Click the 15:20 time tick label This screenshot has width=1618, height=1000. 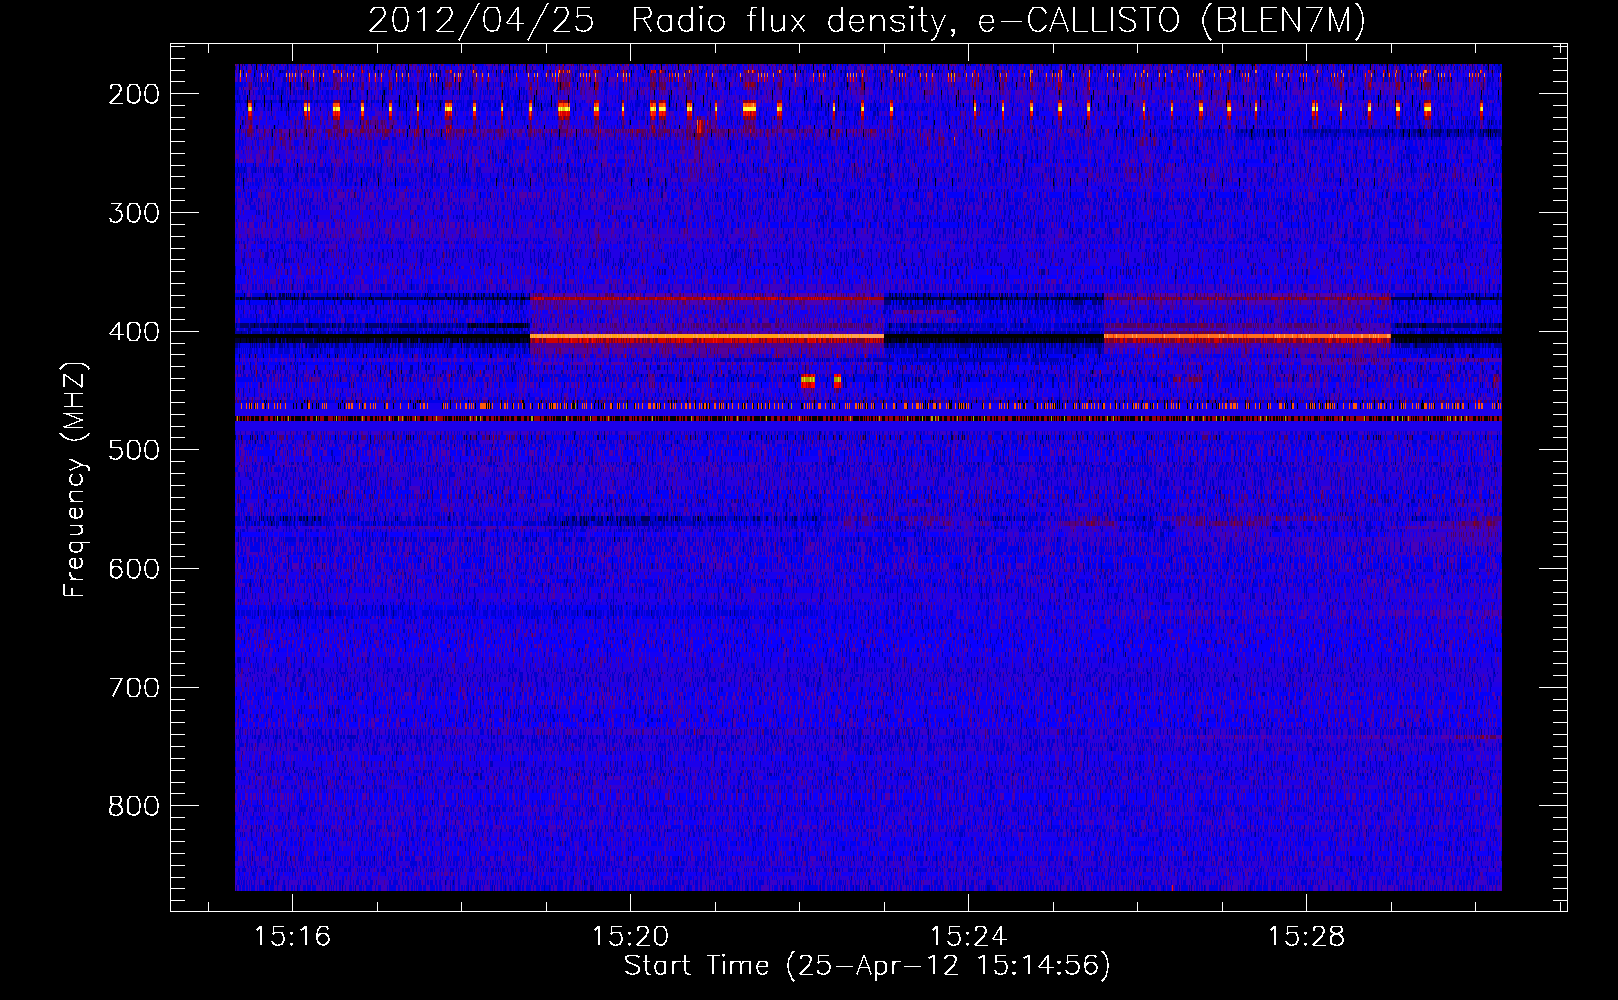click(630, 937)
